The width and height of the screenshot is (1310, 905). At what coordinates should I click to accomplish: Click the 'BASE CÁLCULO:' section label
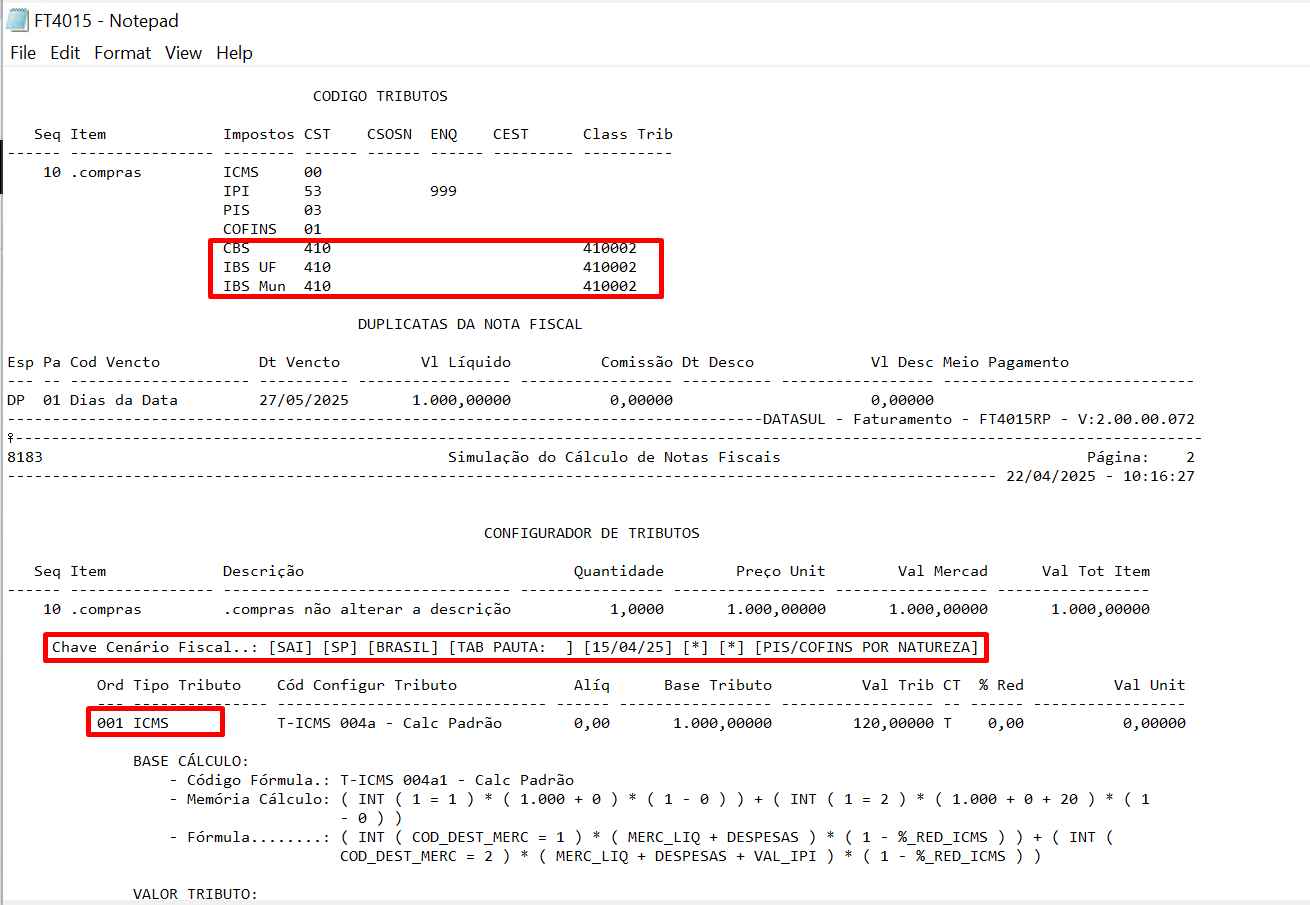191,761
